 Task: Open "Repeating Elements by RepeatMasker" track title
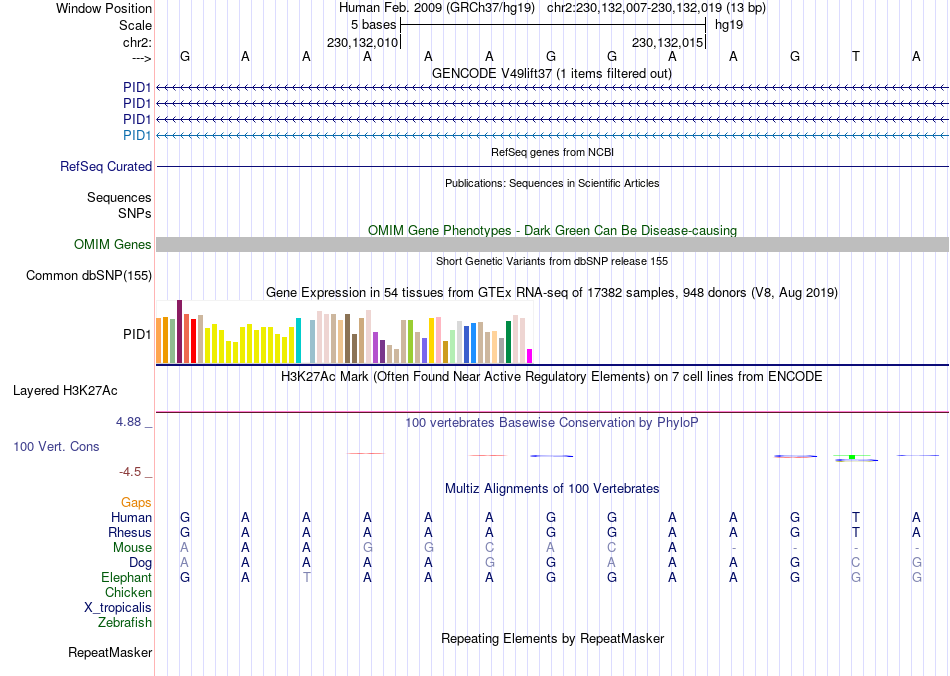[x=552, y=638]
